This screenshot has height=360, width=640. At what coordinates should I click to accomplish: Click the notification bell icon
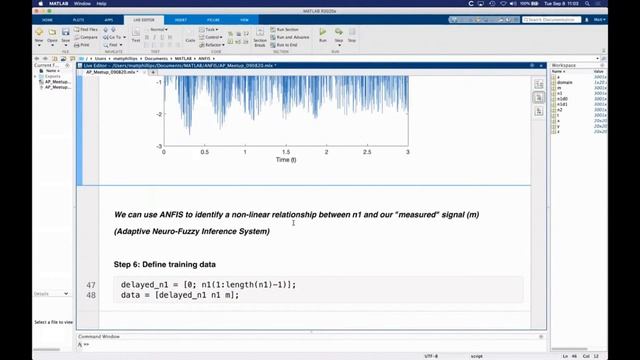587,20
